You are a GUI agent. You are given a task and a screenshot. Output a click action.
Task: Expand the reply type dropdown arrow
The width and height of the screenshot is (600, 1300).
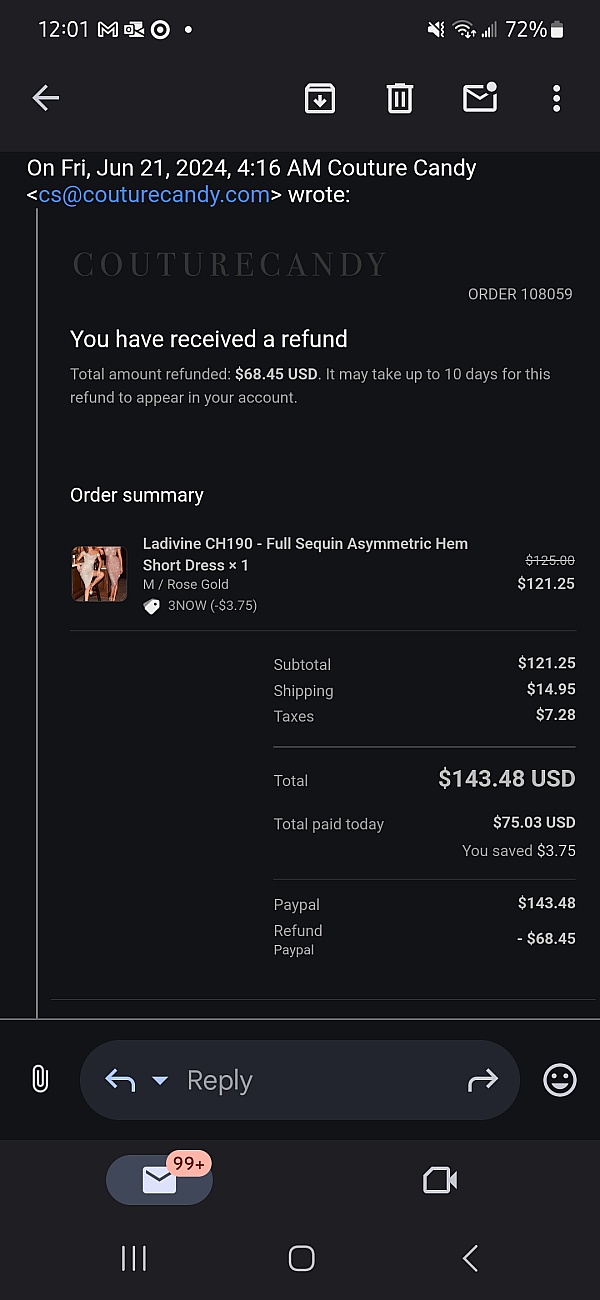tap(160, 1080)
